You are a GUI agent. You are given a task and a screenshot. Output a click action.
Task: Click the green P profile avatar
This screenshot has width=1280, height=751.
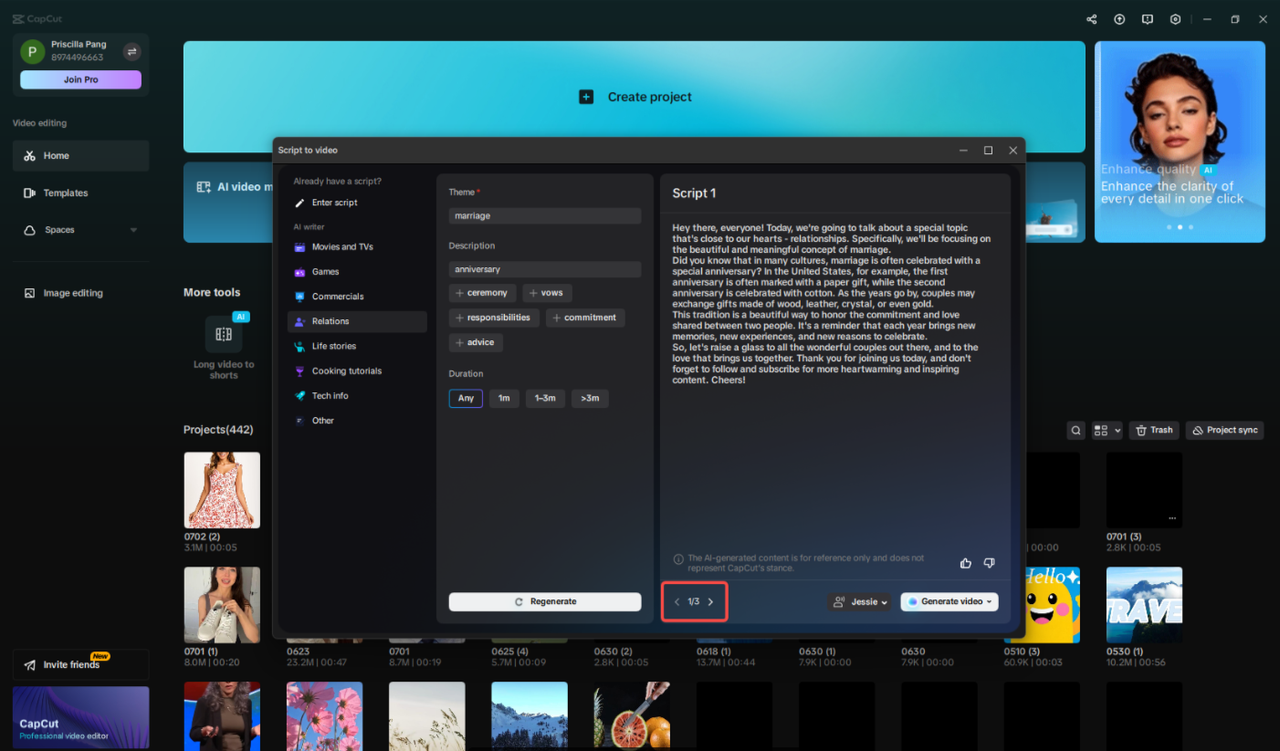click(x=32, y=51)
